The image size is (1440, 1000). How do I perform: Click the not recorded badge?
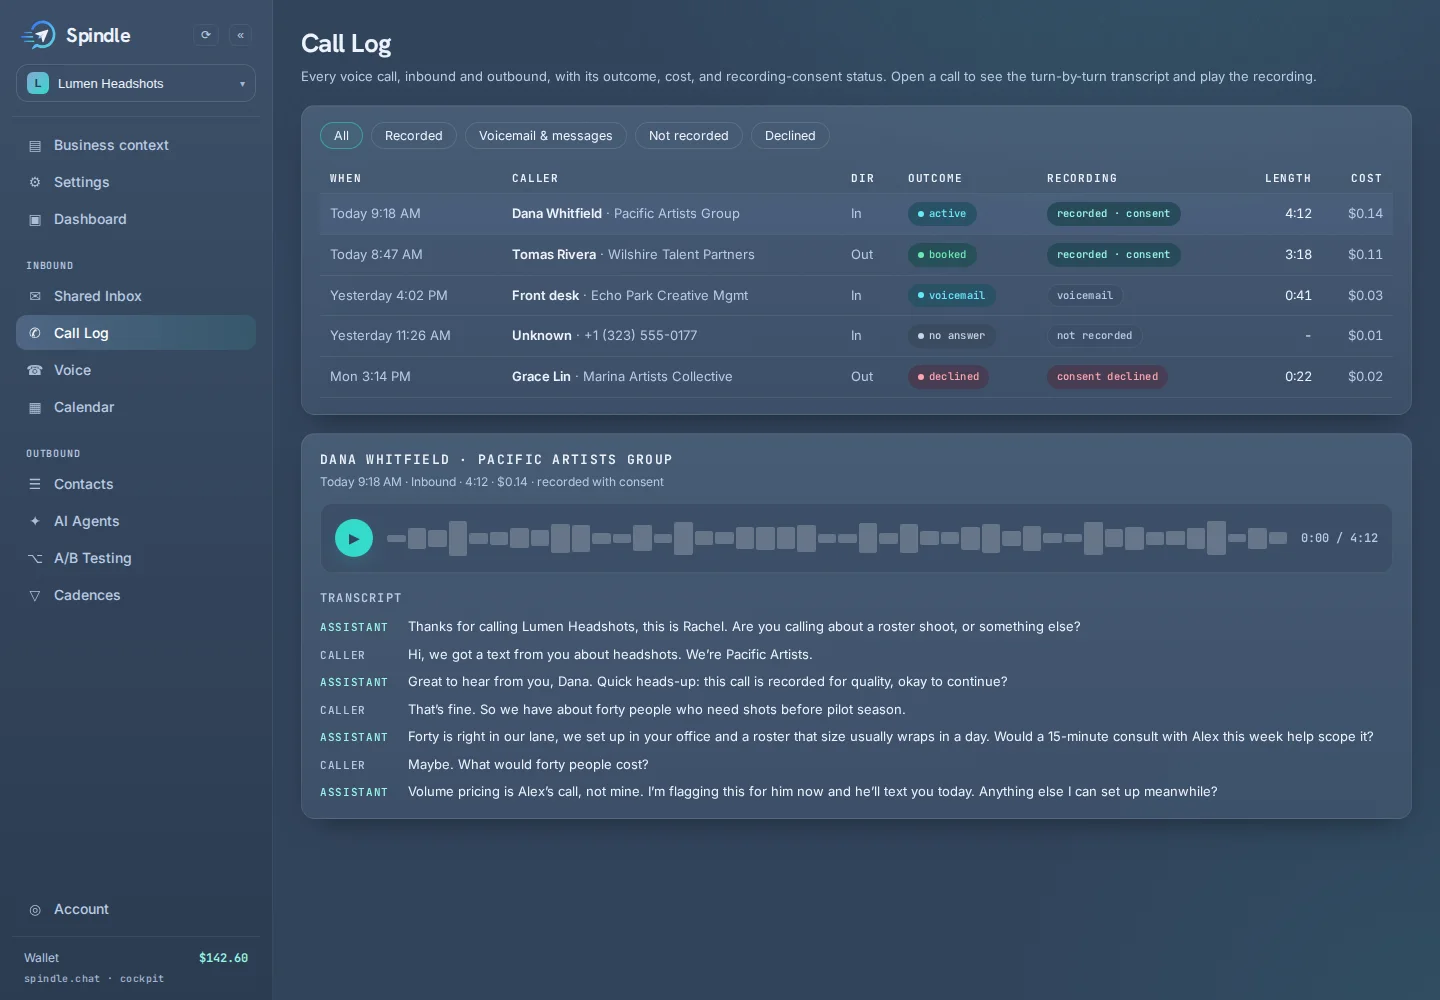tap(1094, 336)
